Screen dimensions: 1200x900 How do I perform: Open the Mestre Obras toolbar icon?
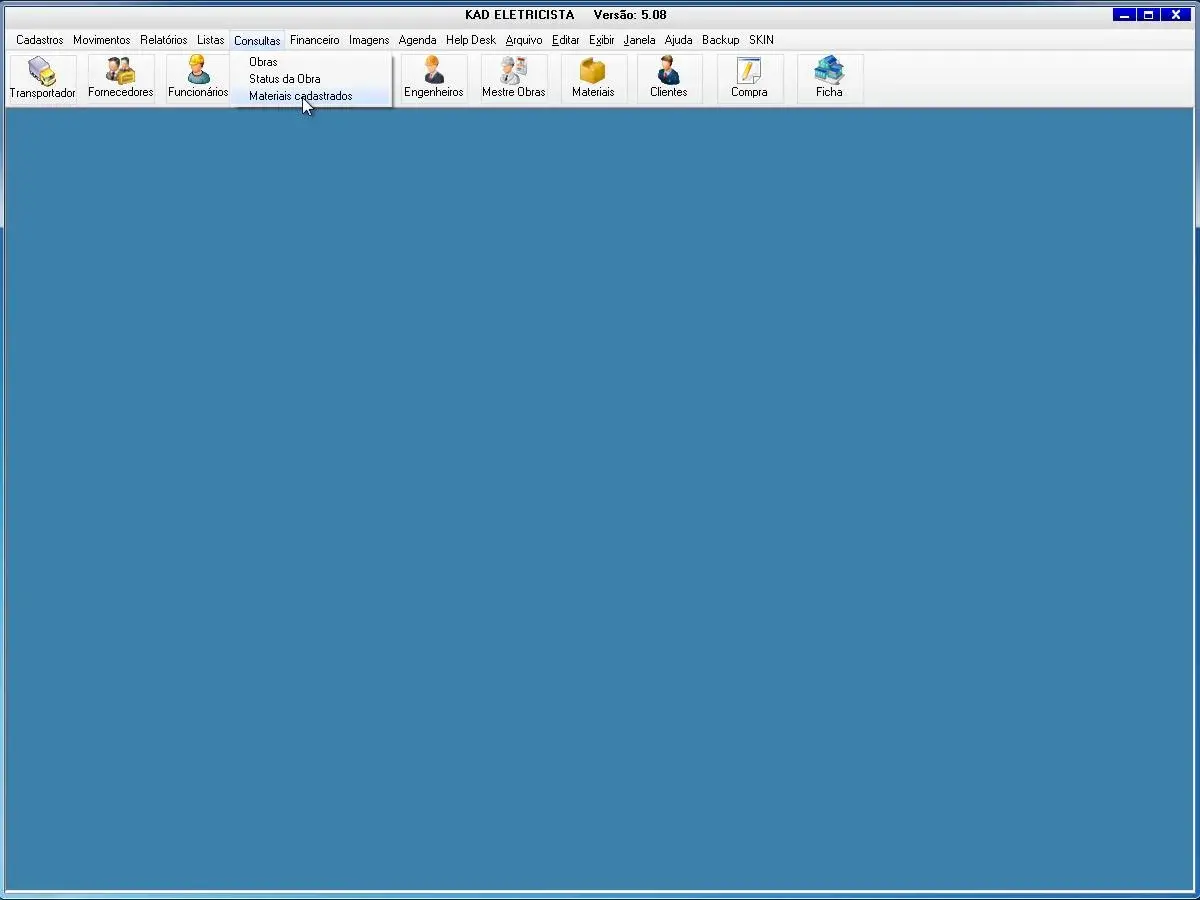click(513, 78)
